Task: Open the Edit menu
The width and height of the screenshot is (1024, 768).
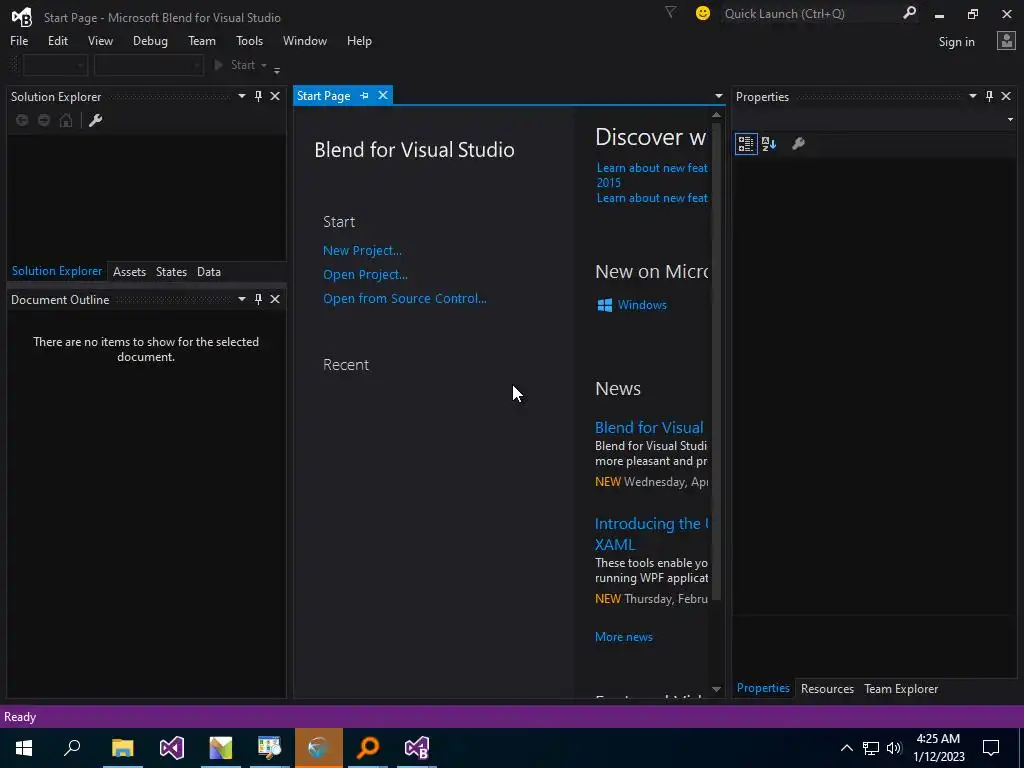Action: point(57,40)
